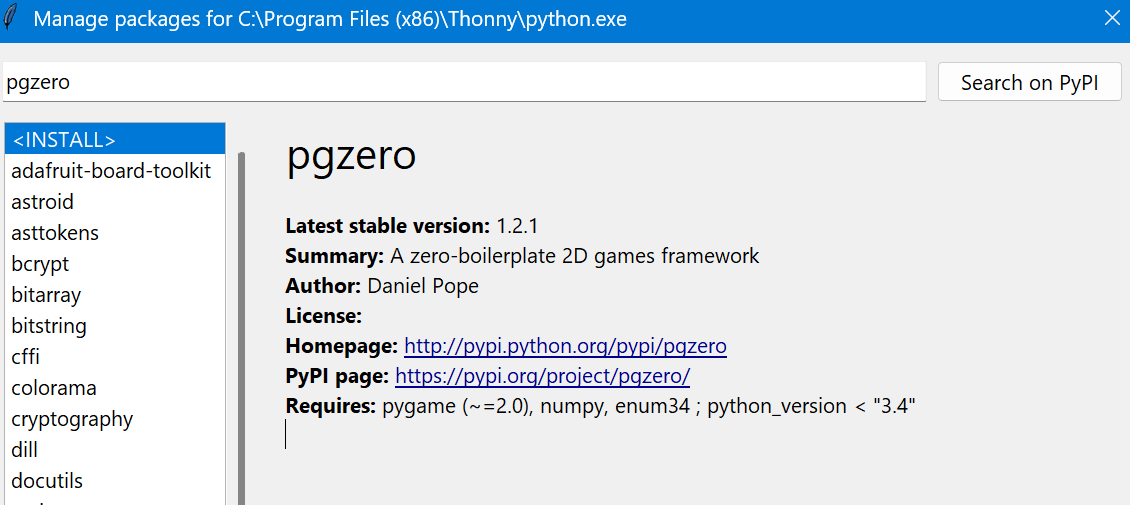Open the pypi.org/project/pgzero PyPI page link
This screenshot has height=505, width=1130.
[x=543, y=375]
